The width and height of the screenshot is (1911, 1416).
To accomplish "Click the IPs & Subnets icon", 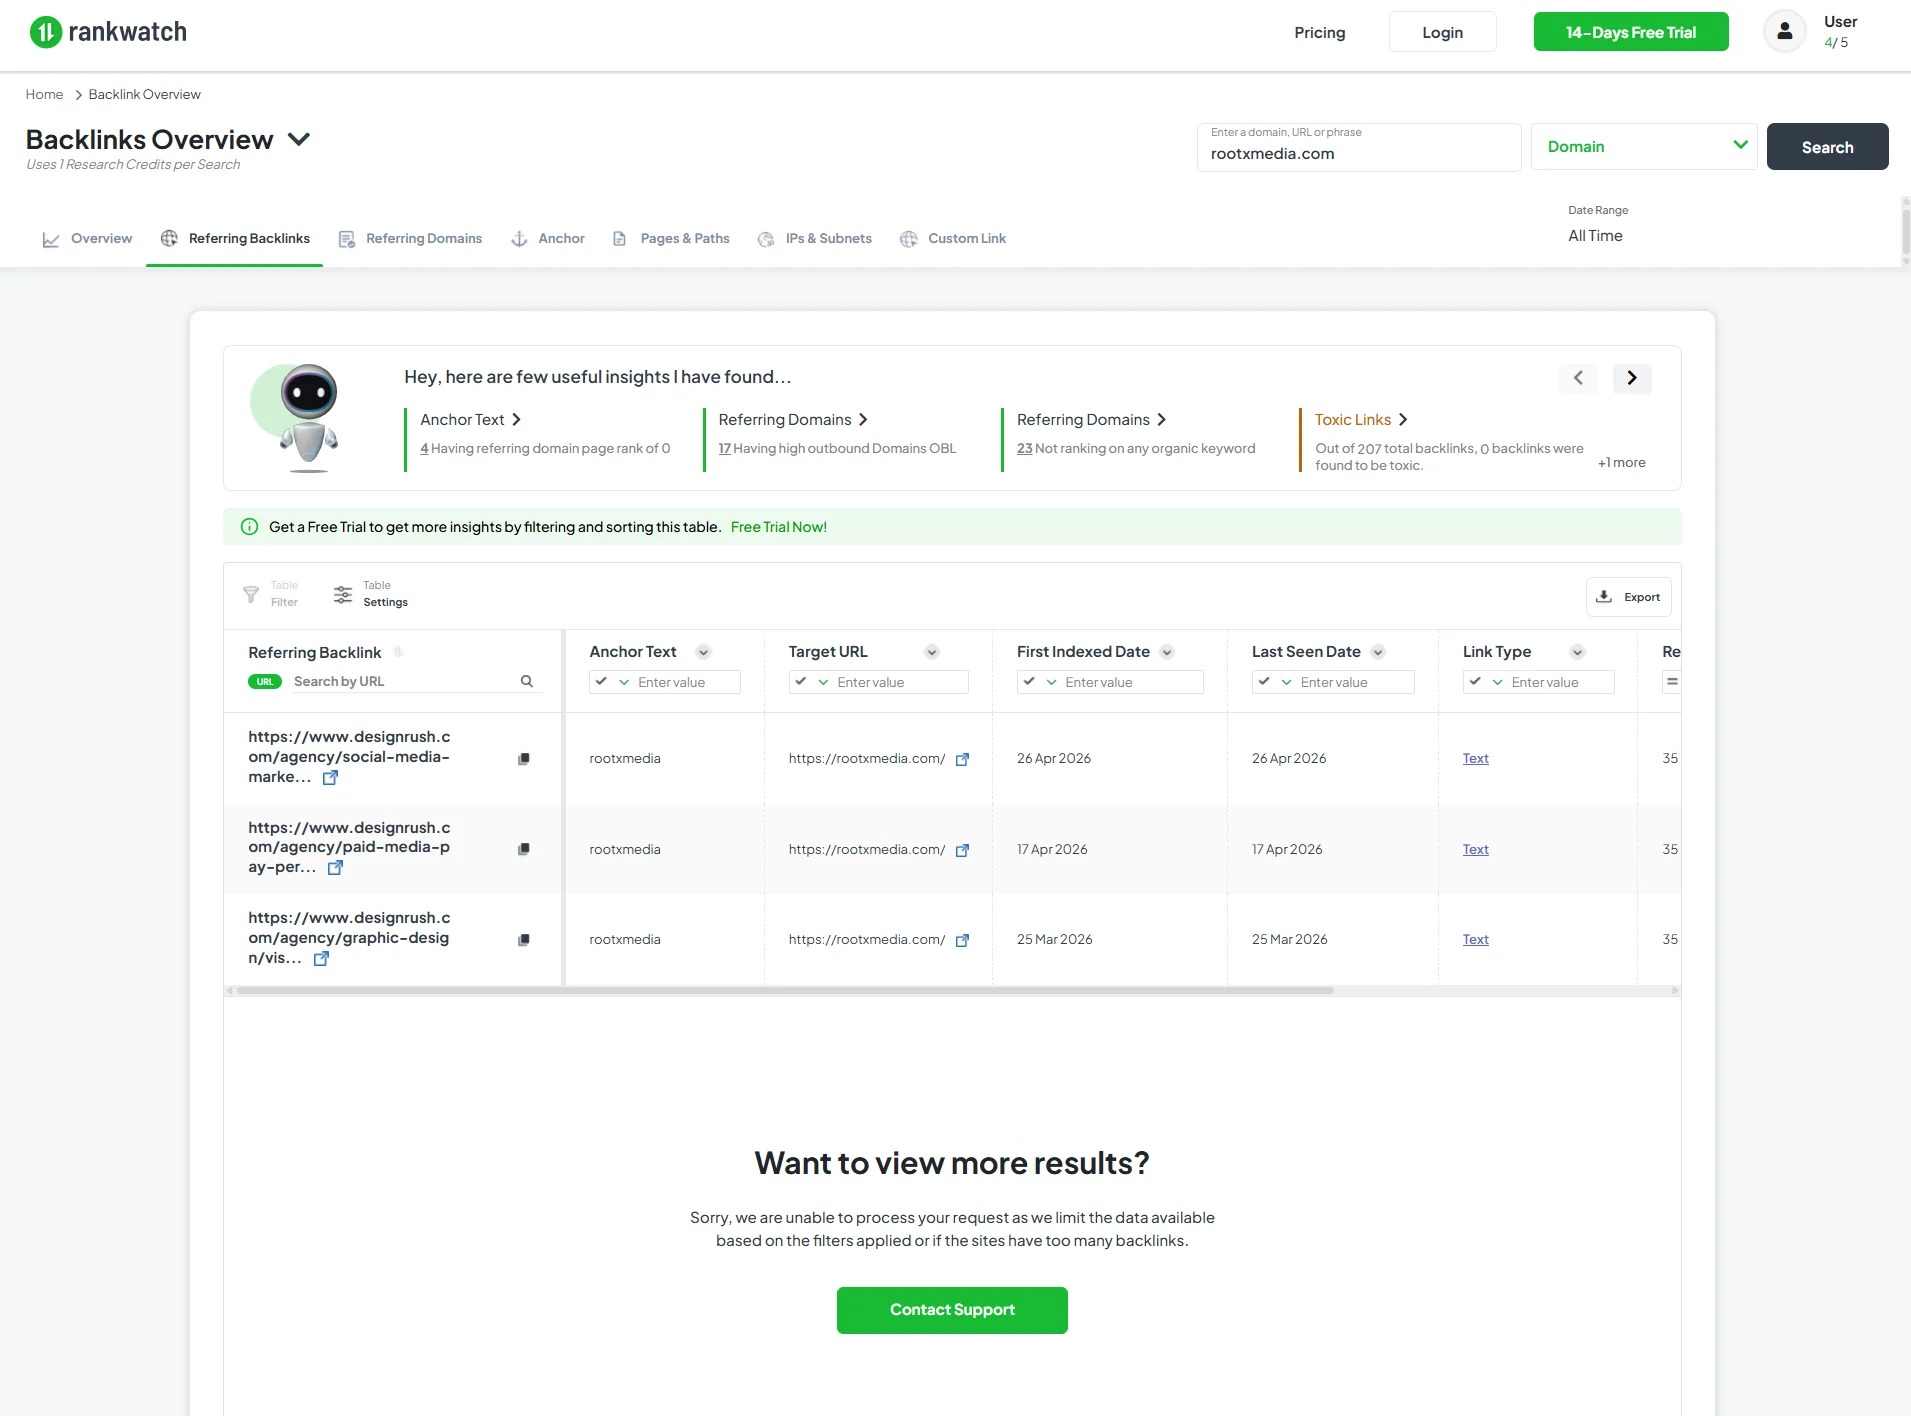I will (766, 239).
